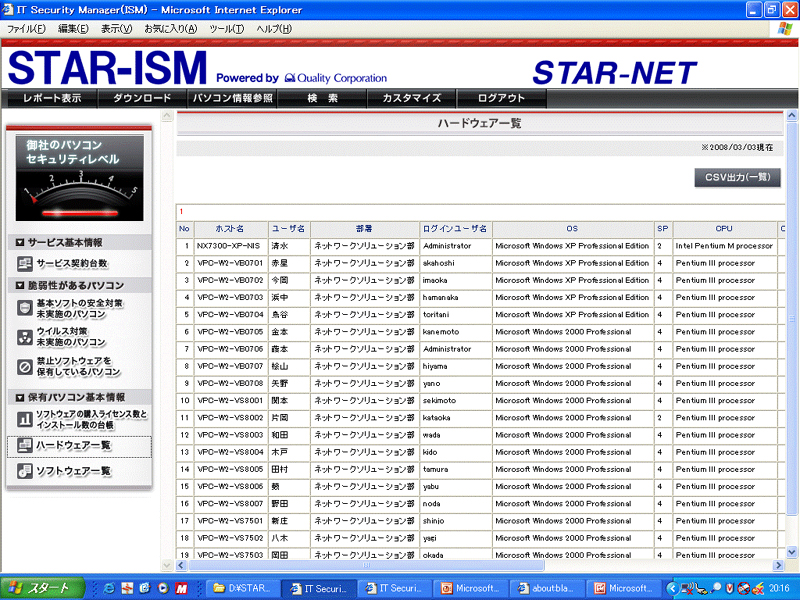Click the ソフトウェア一覧 sidebar icon

(x=24, y=471)
